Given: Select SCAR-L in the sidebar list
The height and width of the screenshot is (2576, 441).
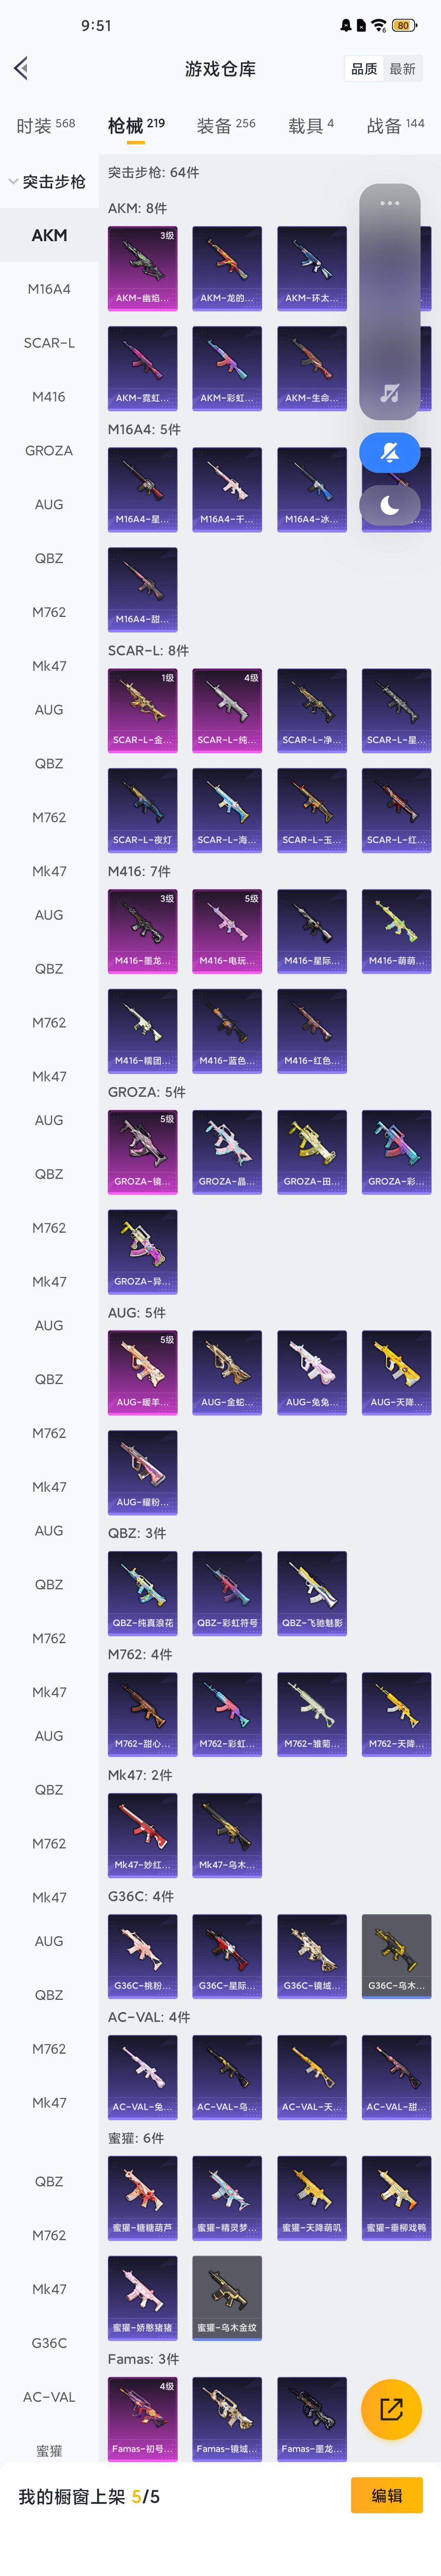Looking at the screenshot, I should click(x=49, y=343).
